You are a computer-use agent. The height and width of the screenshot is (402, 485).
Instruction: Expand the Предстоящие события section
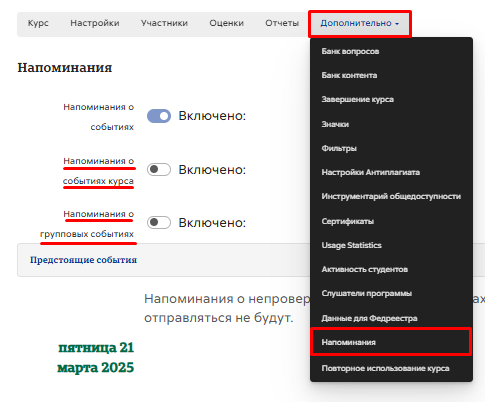pyautogui.click(x=83, y=260)
